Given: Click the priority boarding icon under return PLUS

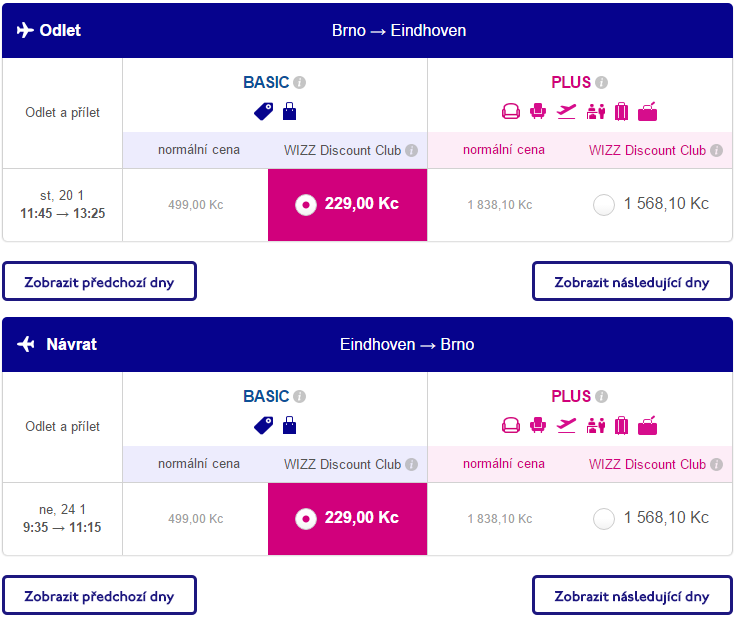Looking at the screenshot, I should click(596, 425).
